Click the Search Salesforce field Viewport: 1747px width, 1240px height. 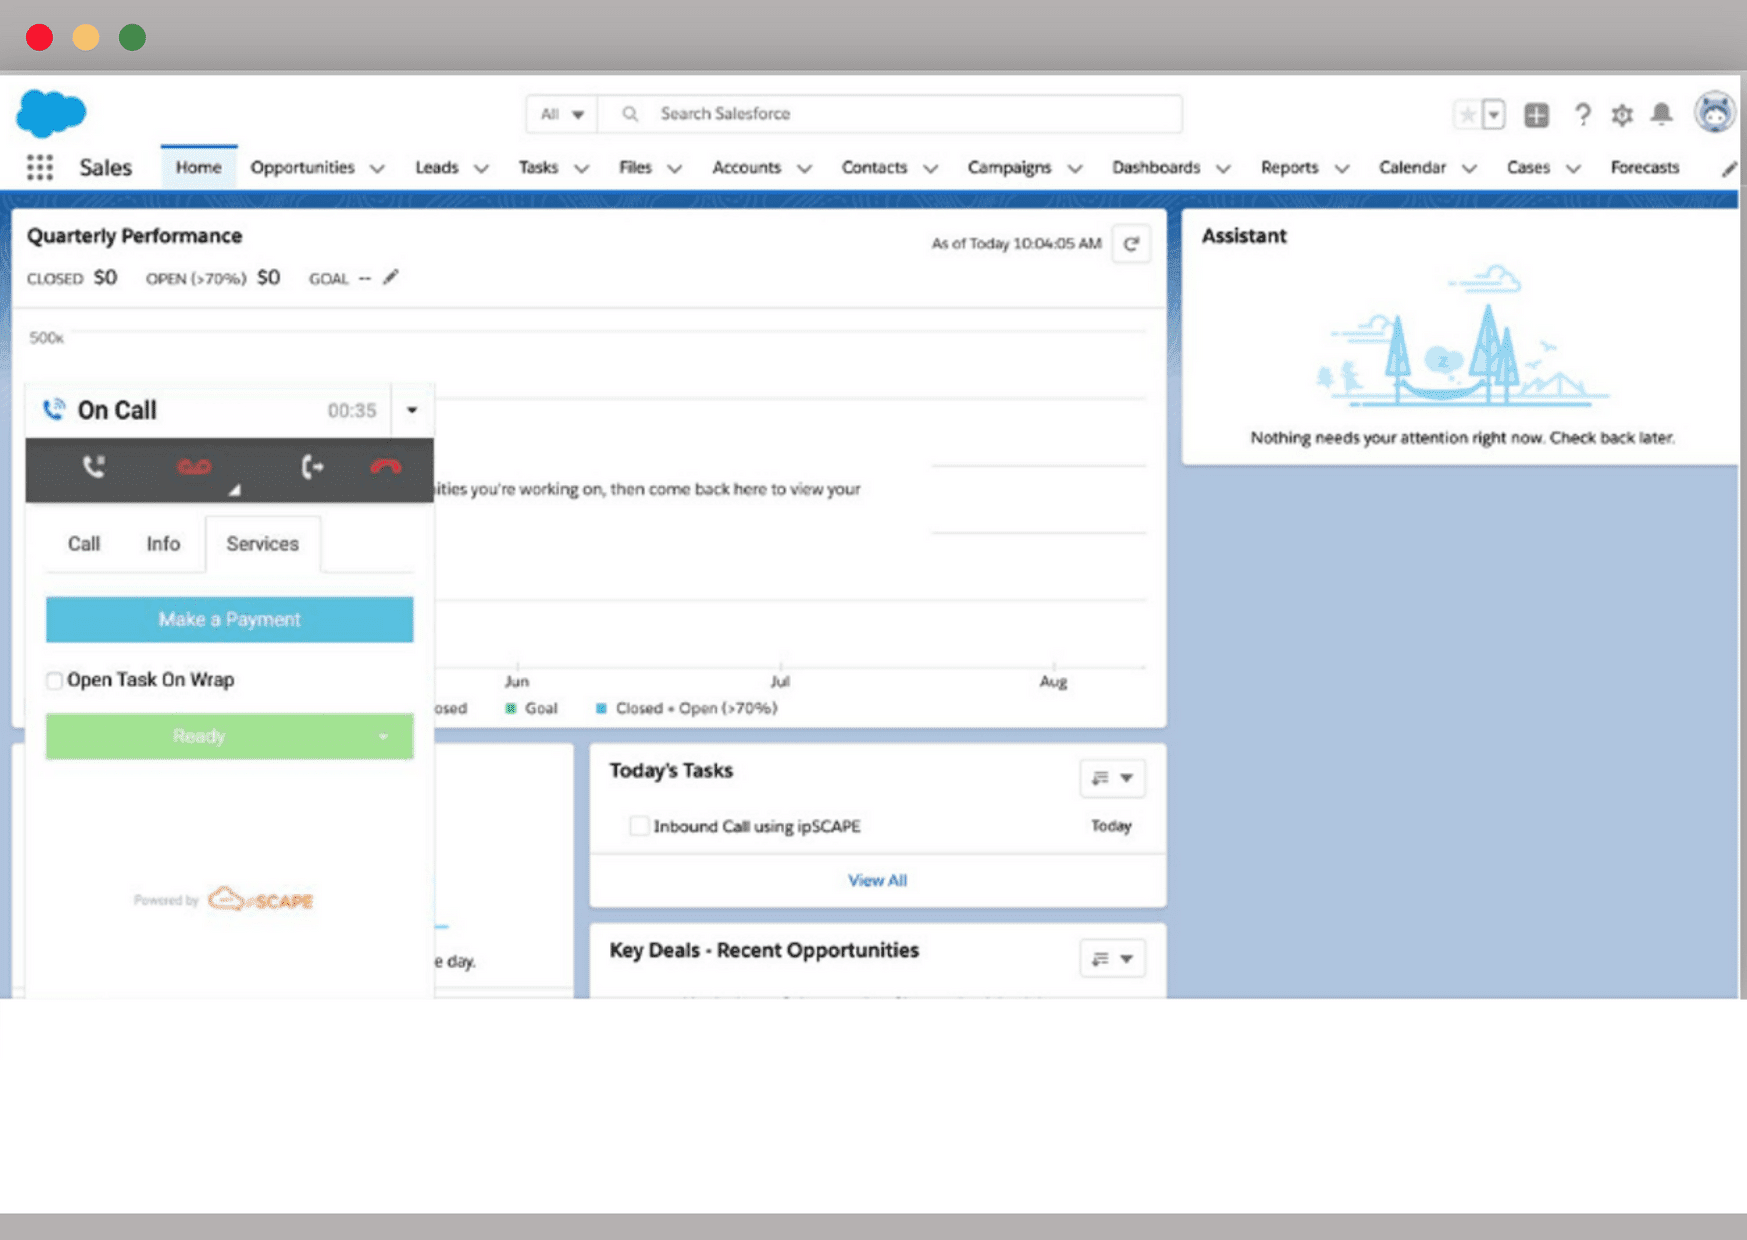(890, 114)
